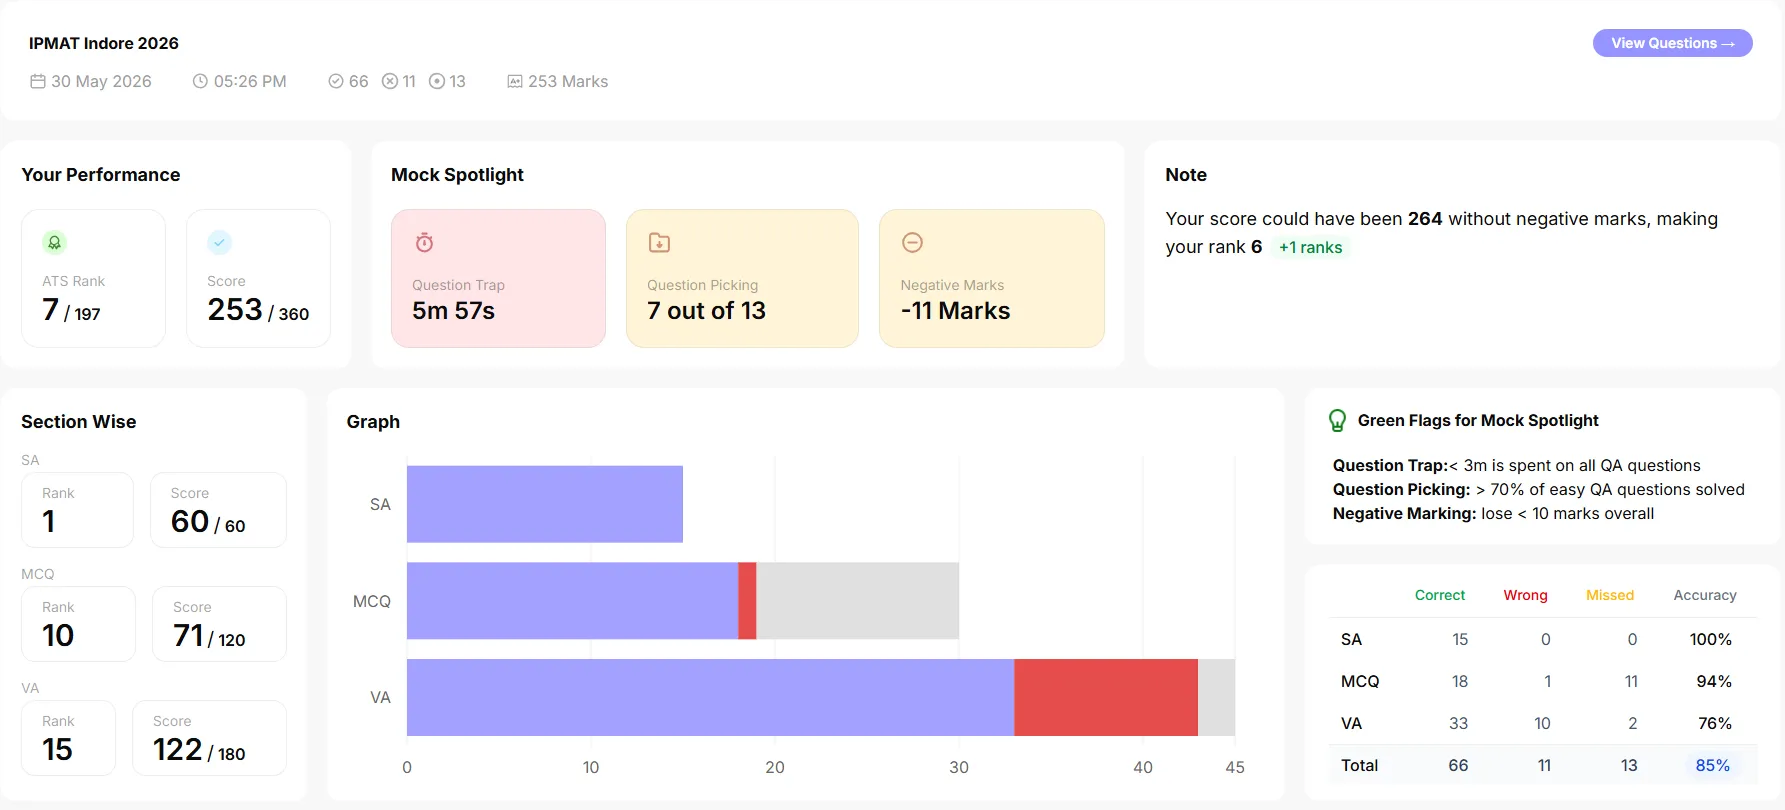Click the View Questions button
Viewport: 1785px width, 810px height.
[x=1672, y=43]
